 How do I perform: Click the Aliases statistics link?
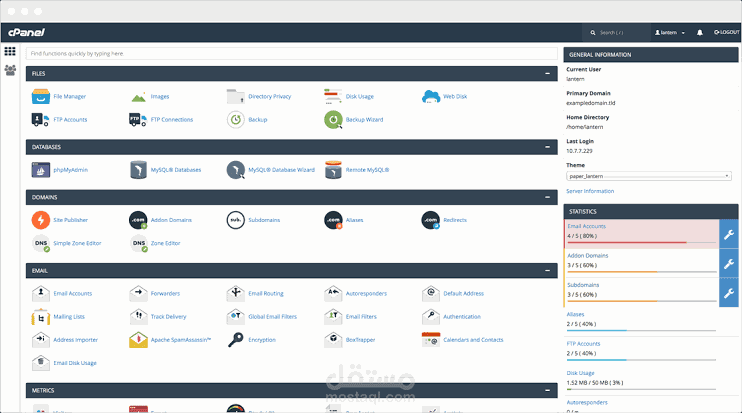[575, 314]
